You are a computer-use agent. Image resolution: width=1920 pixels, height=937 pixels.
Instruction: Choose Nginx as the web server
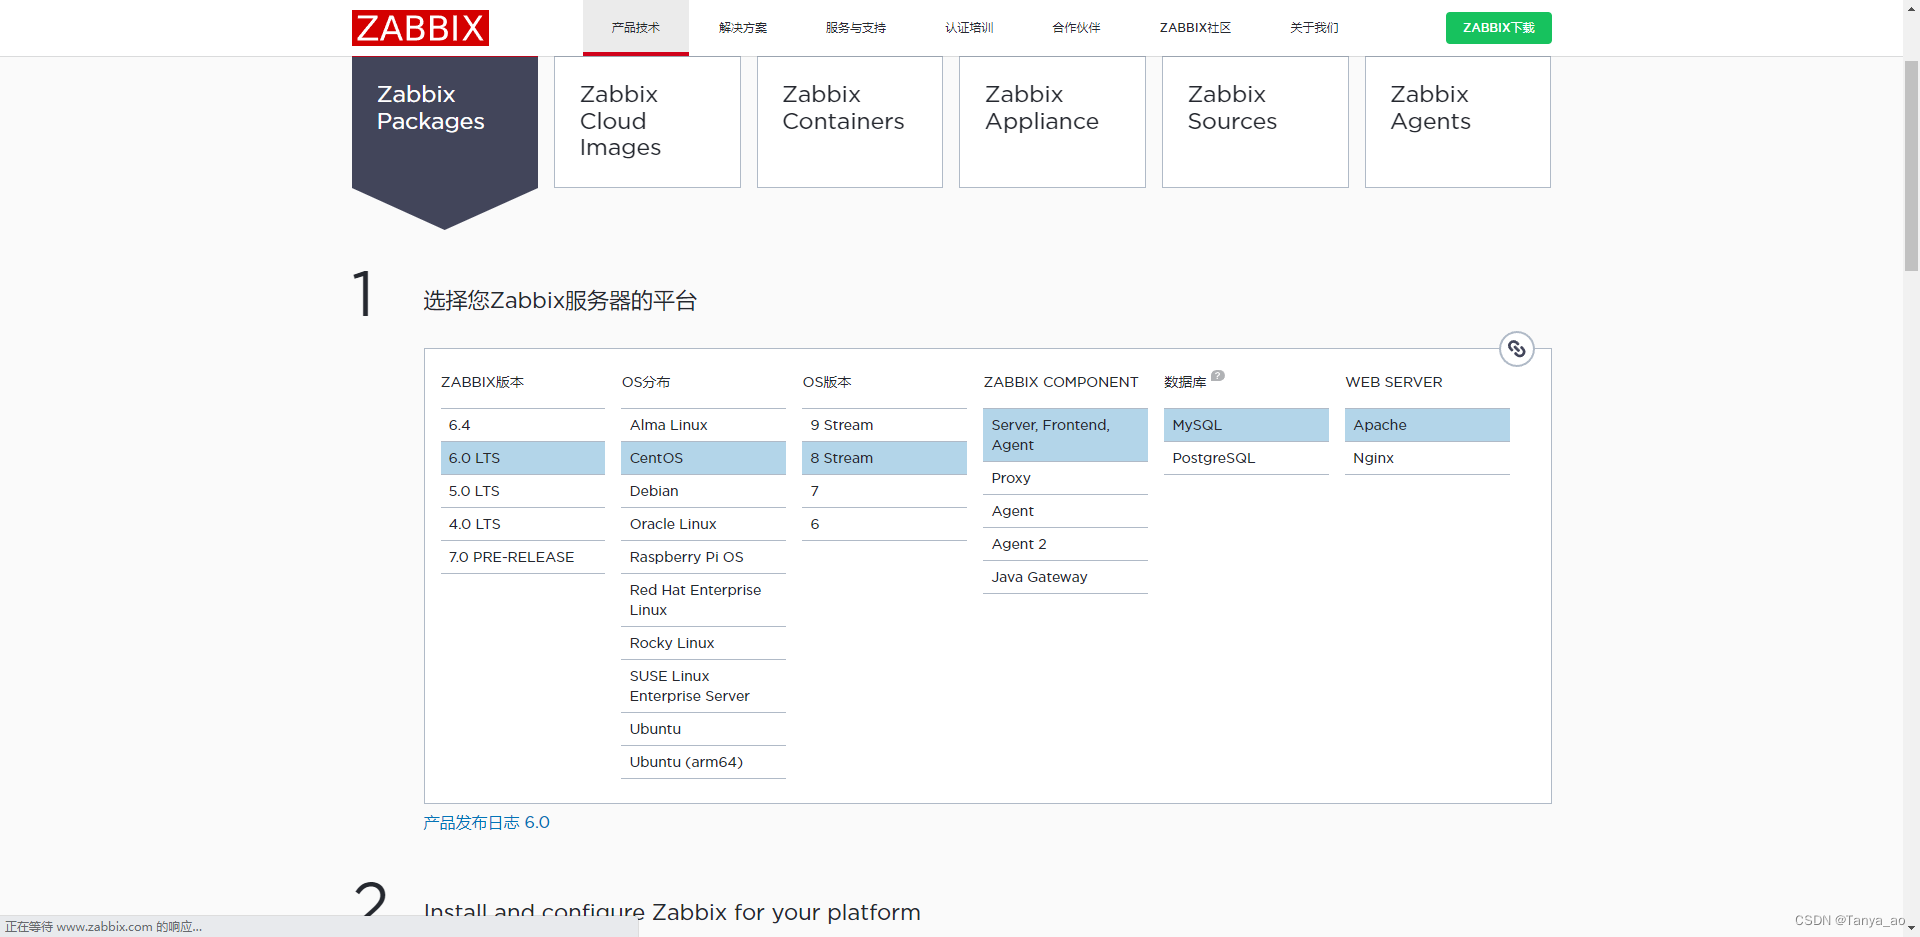coord(1427,458)
